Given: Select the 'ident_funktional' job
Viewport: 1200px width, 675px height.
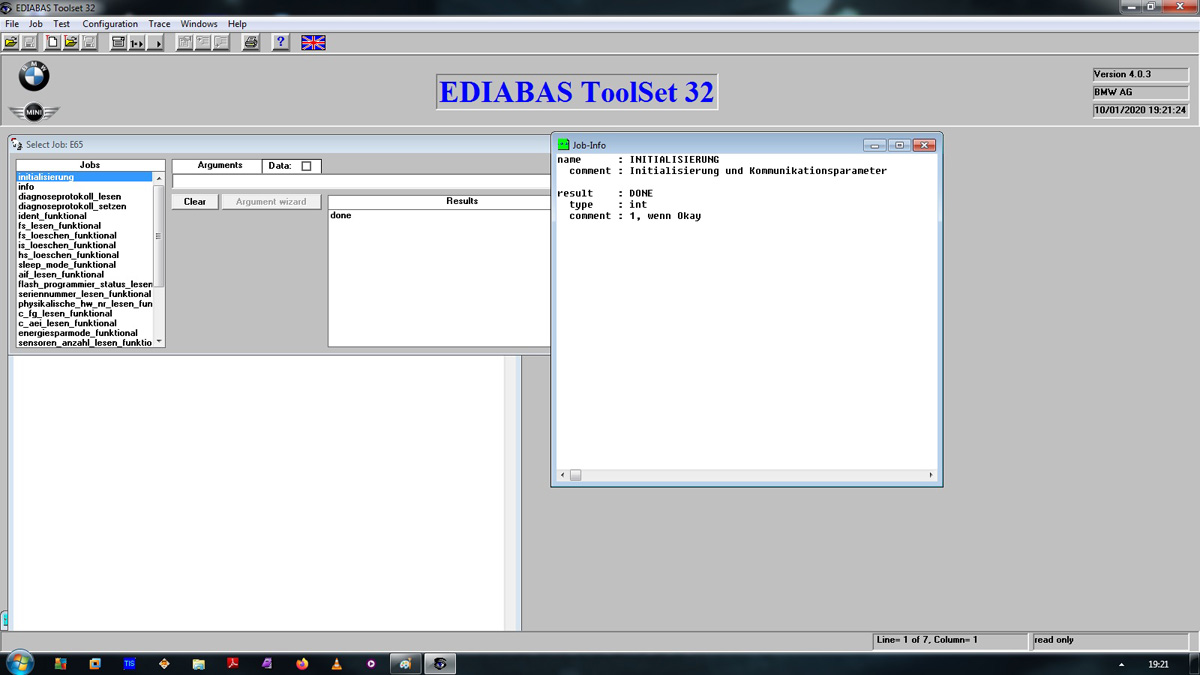Looking at the screenshot, I should click(x=85, y=216).
